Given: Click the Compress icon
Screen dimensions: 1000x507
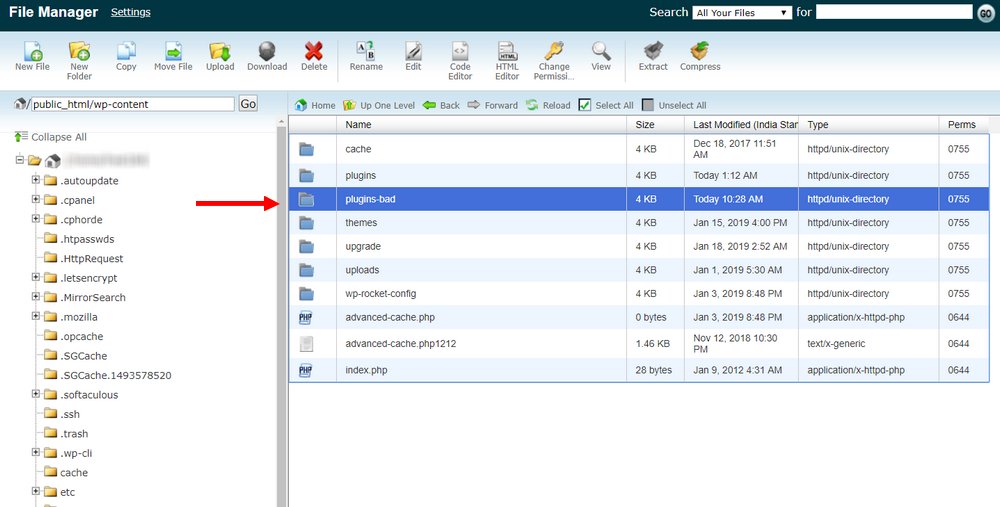Looking at the screenshot, I should pyautogui.click(x=700, y=54).
